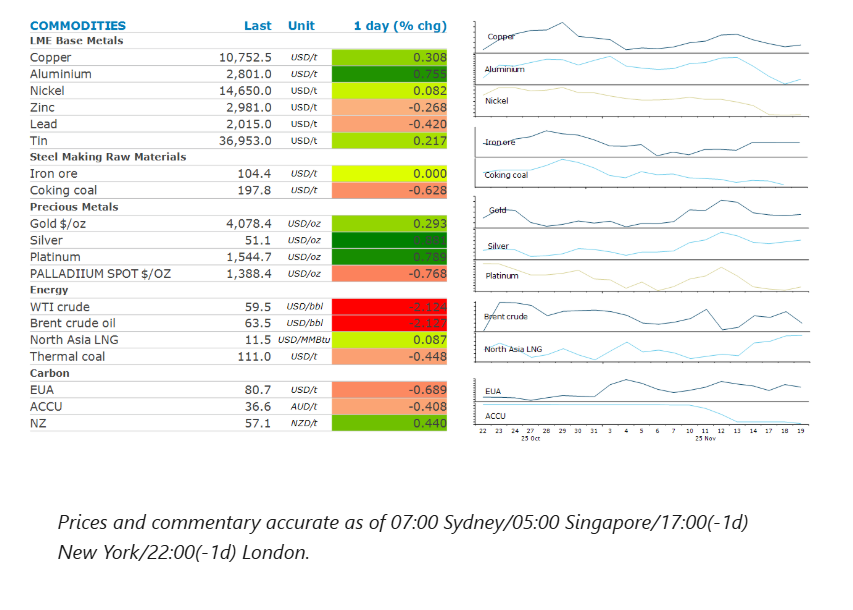Click the Coking coal row name
The height and width of the screenshot is (610, 853).
tap(64, 190)
